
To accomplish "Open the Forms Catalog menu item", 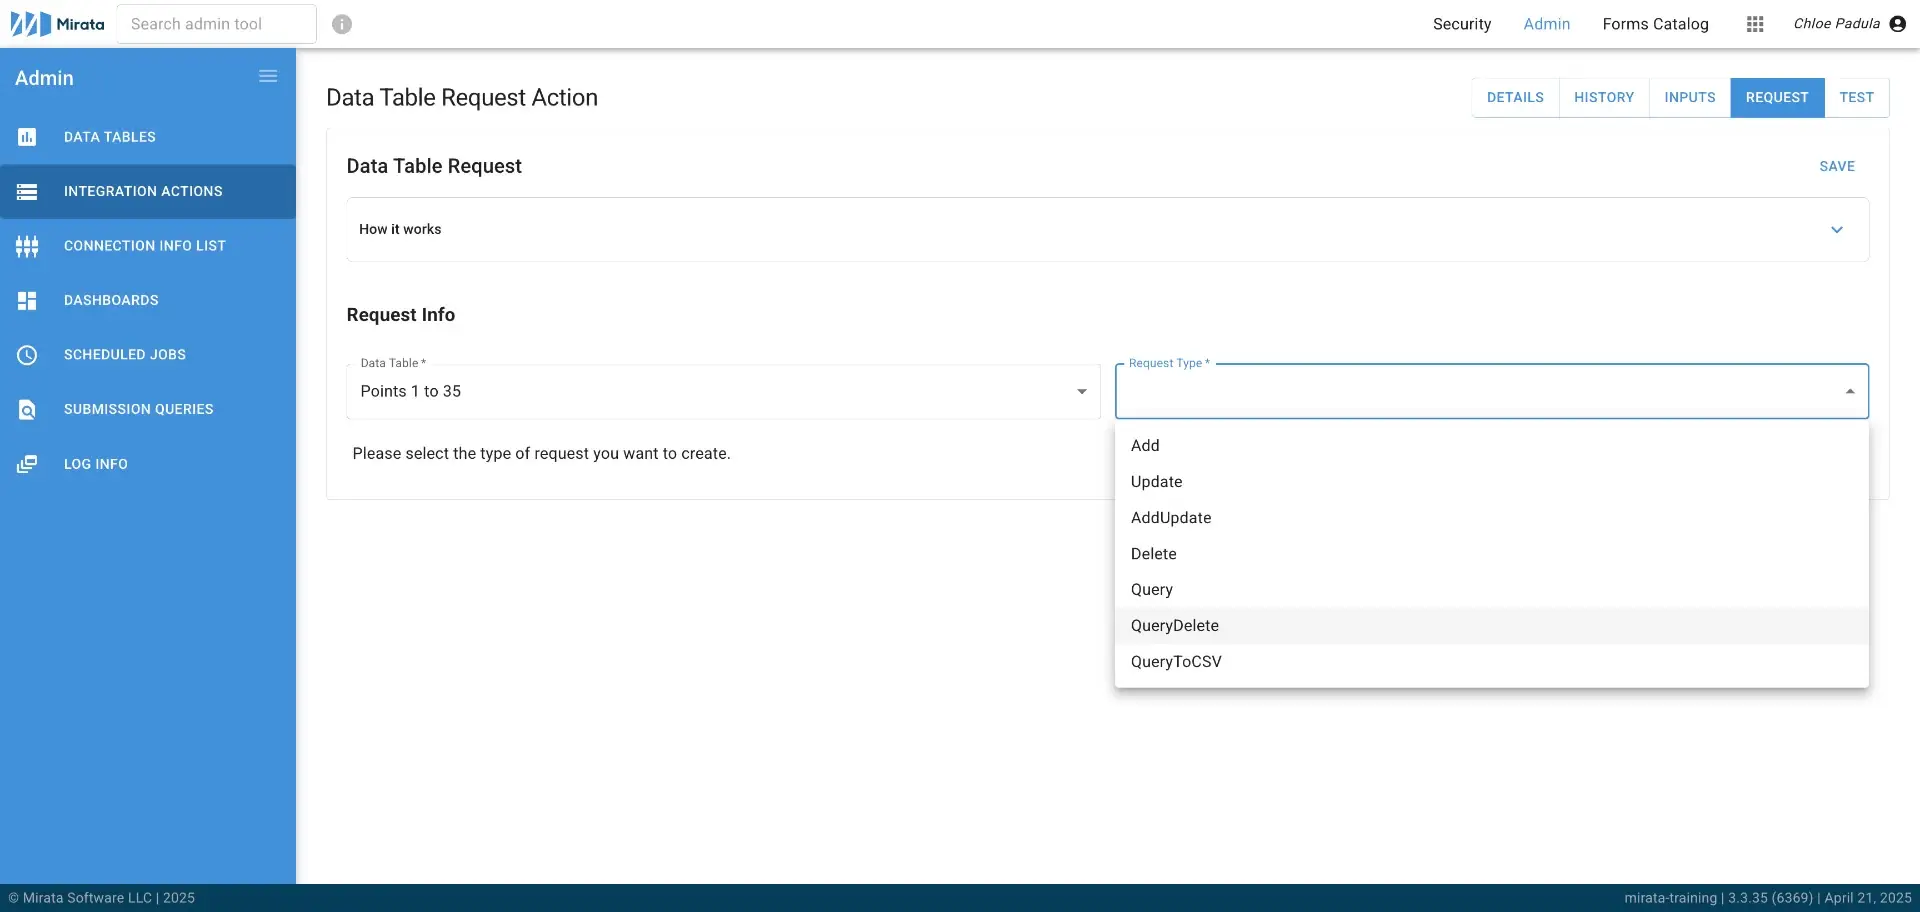I will click(x=1655, y=24).
